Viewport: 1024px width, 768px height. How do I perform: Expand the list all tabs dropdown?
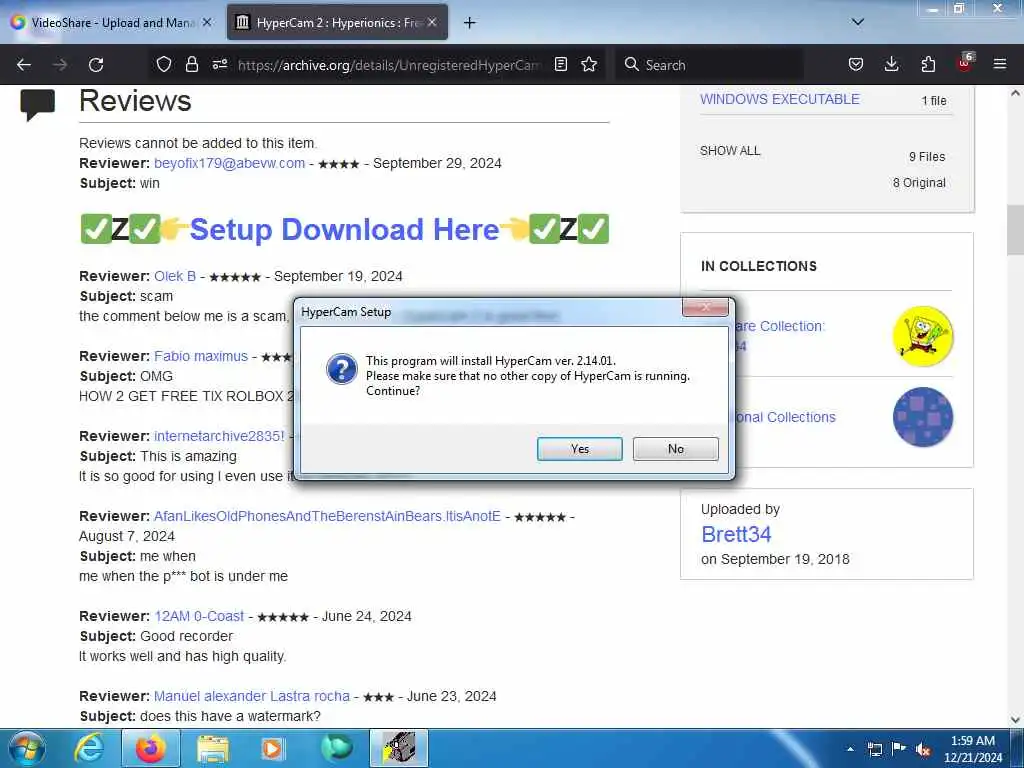click(858, 22)
